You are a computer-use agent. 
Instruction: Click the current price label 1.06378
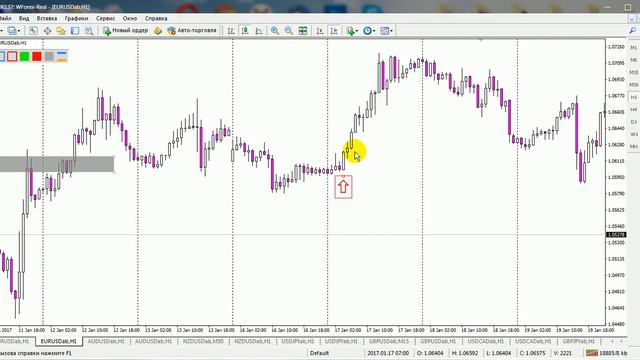[x=616, y=235]
